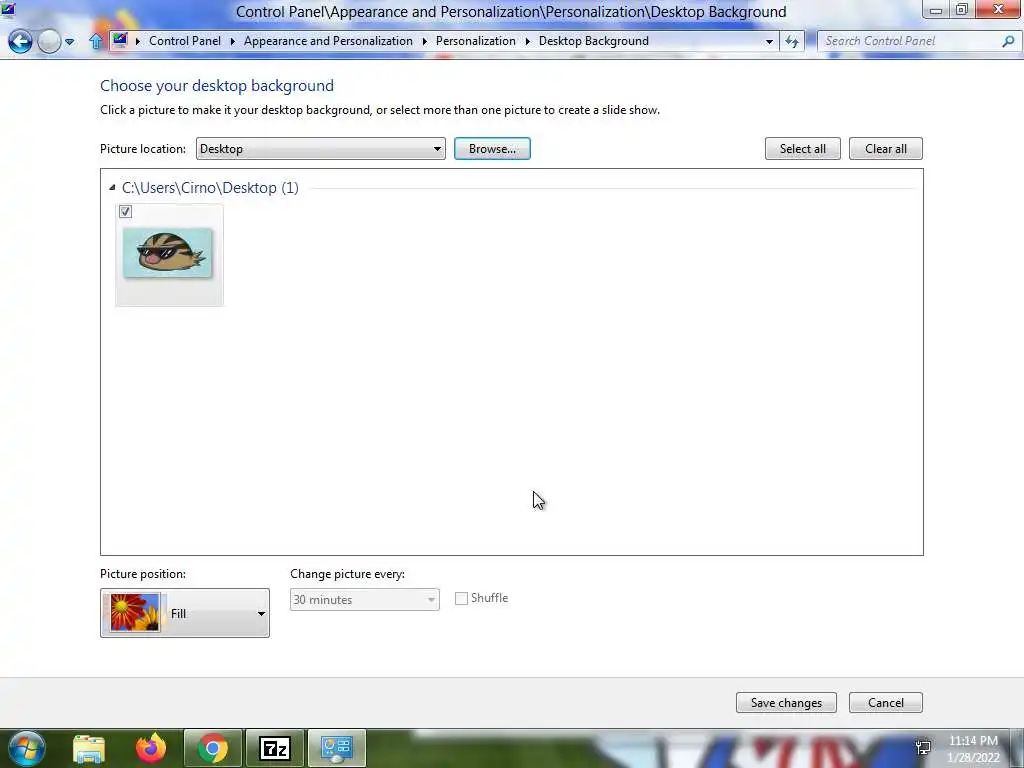
Task: Click the Refresh address bar button
Action: (x=792, y=41)
